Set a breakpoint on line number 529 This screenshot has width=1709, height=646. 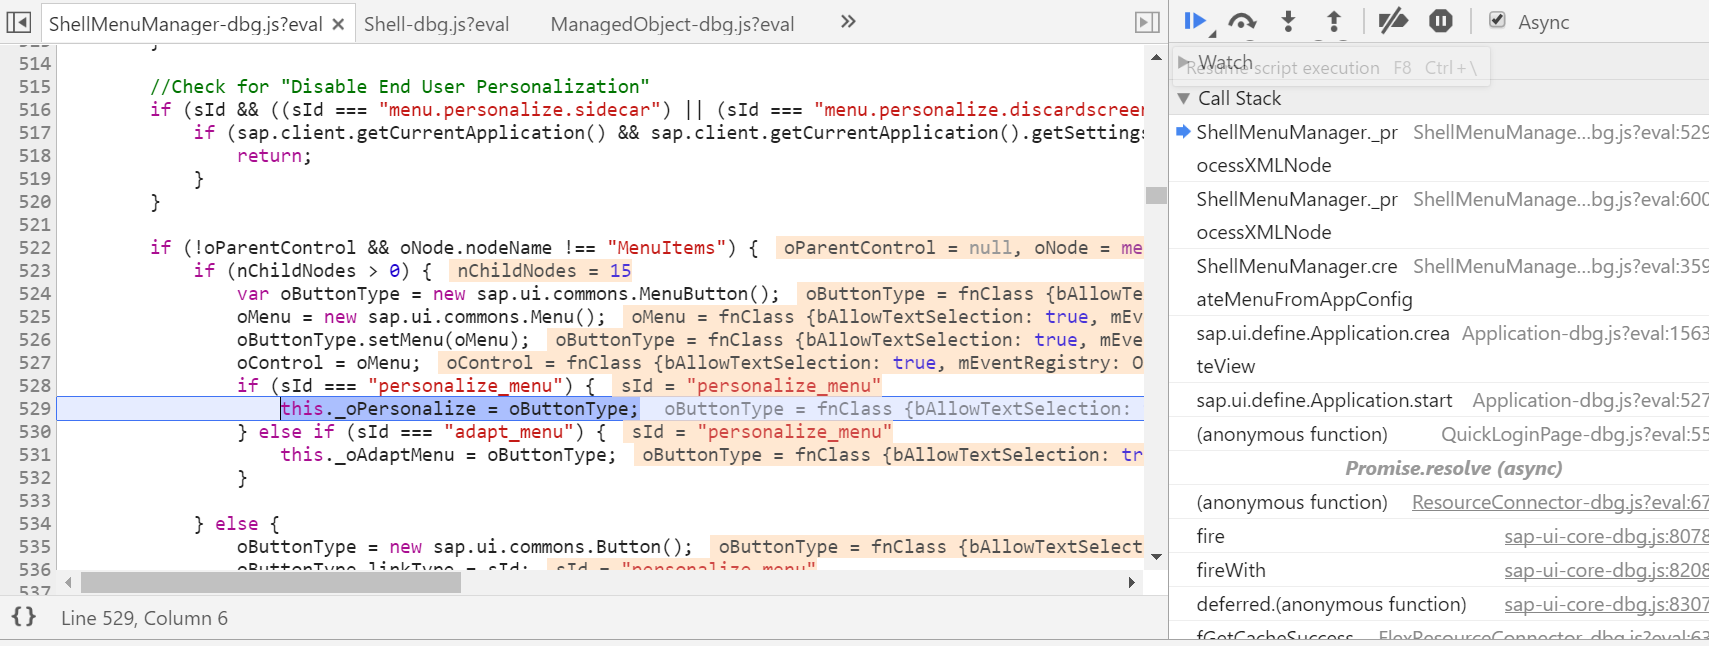click(x=35, y=408)
